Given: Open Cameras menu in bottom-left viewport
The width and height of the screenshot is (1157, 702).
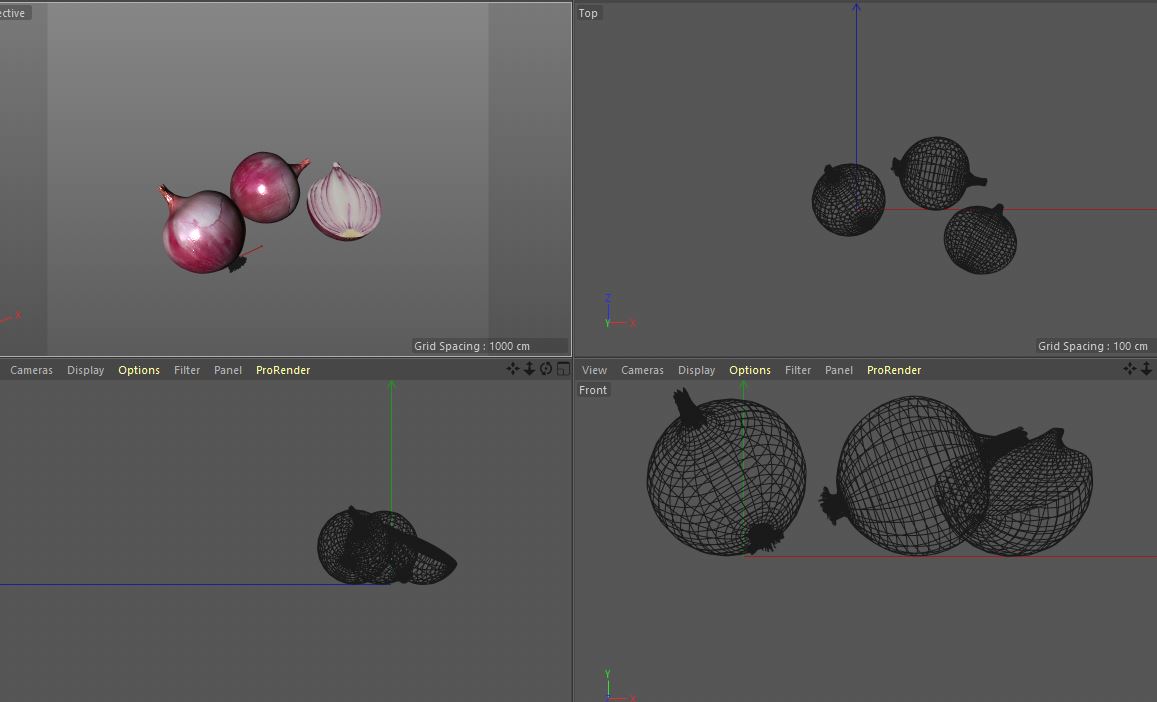Looking at the screenshot, I should [x=31, y=370].
